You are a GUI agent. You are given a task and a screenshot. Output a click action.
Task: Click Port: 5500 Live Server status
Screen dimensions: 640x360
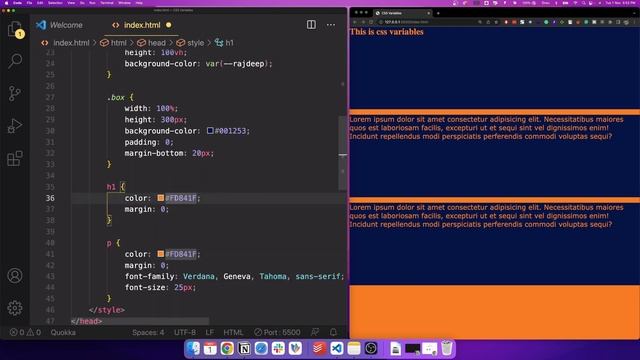coord(277,332)
